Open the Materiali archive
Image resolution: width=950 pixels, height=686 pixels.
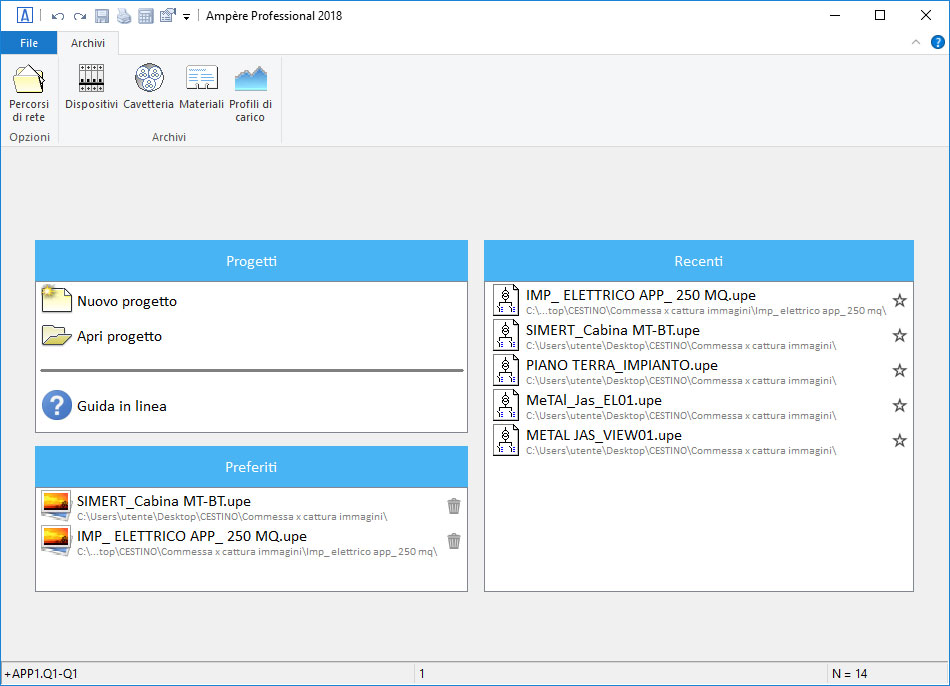(201, 86)
